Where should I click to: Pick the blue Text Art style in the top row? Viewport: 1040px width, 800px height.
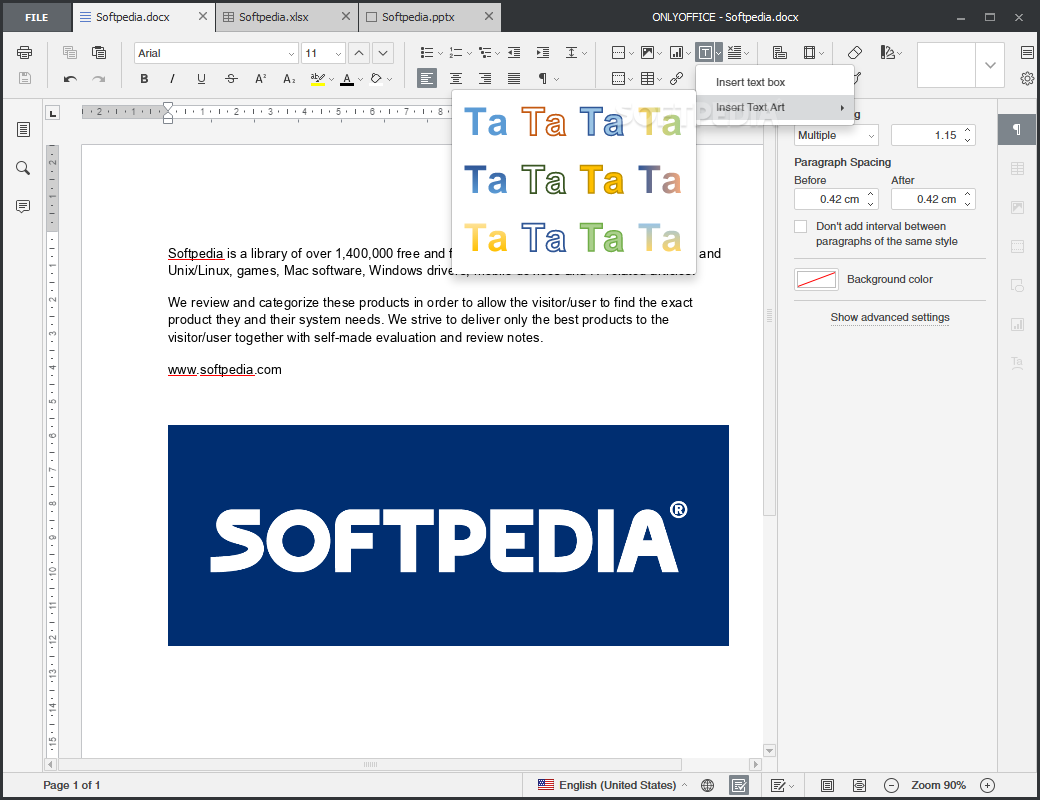coord(486,123)
